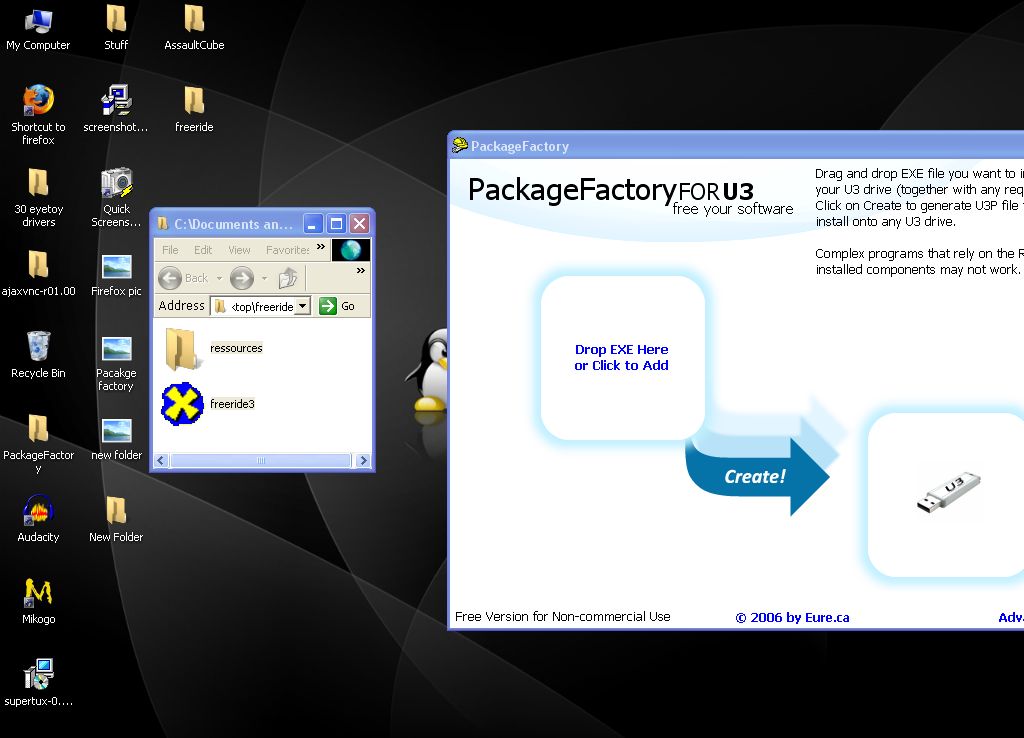
Task: Select the Pacakge factory image file
Action: 116,363
